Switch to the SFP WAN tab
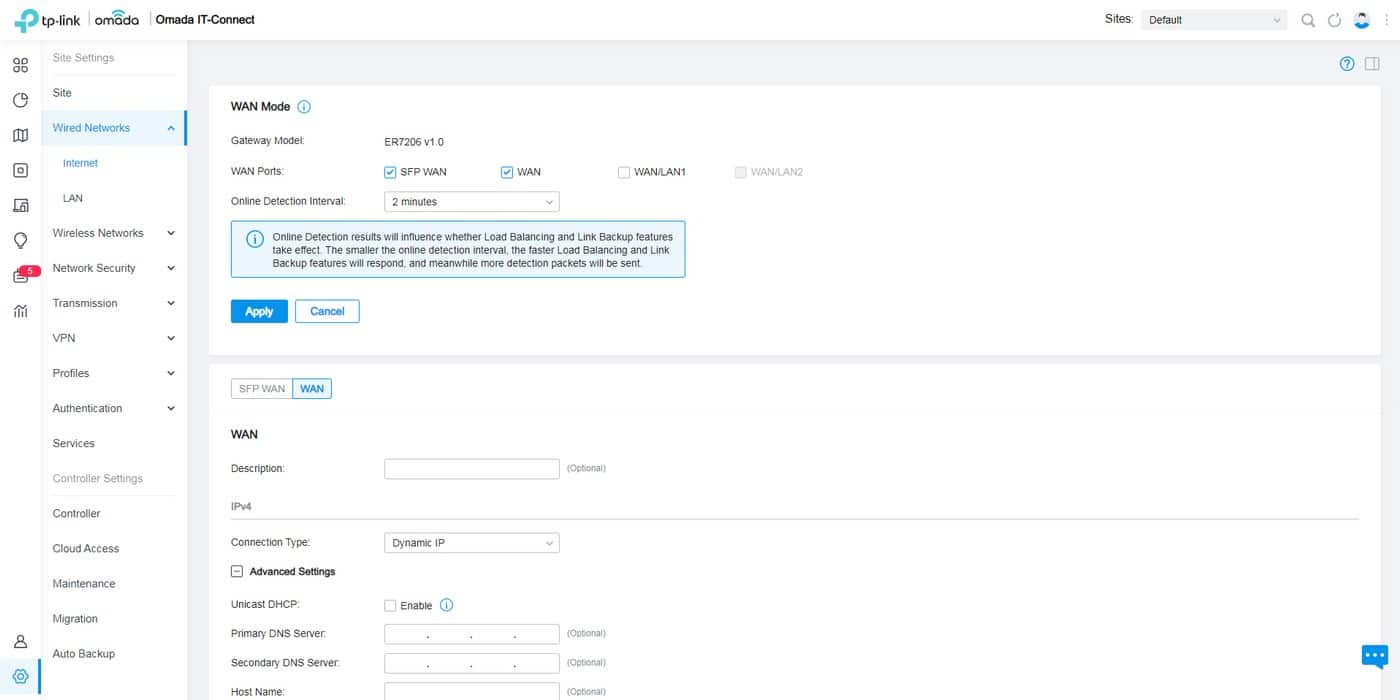 (261, 389)
